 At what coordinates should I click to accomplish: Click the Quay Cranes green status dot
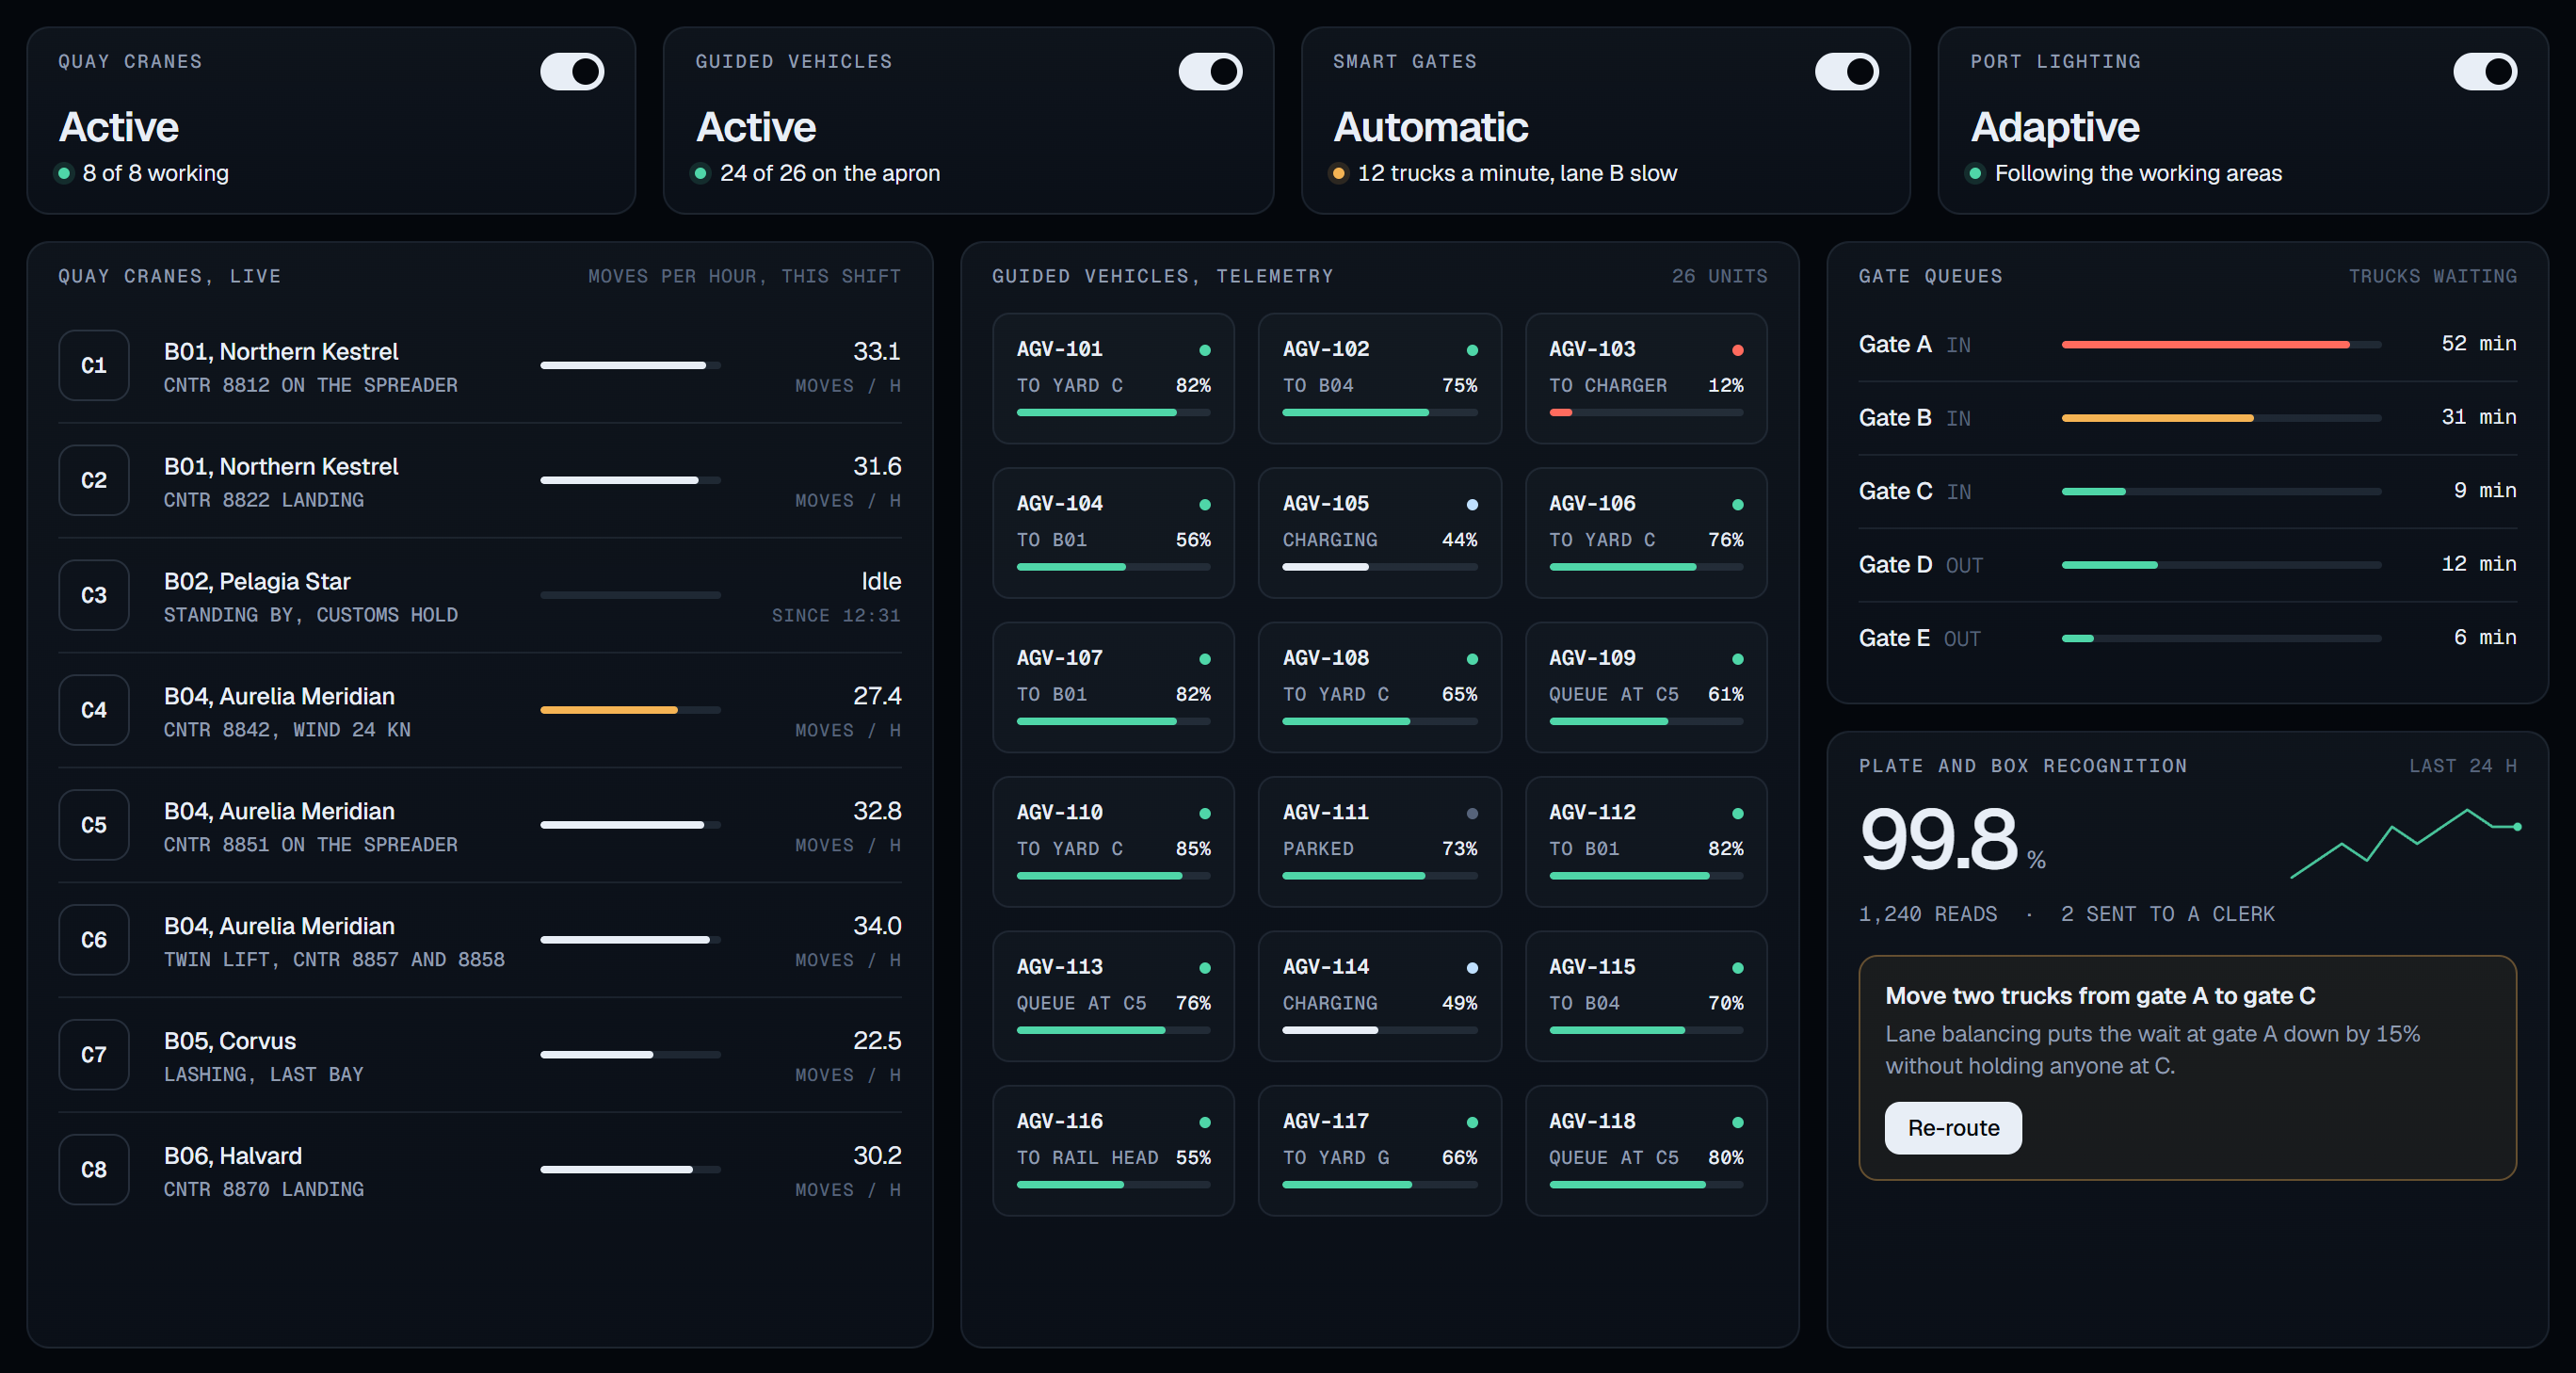[64, 174]
